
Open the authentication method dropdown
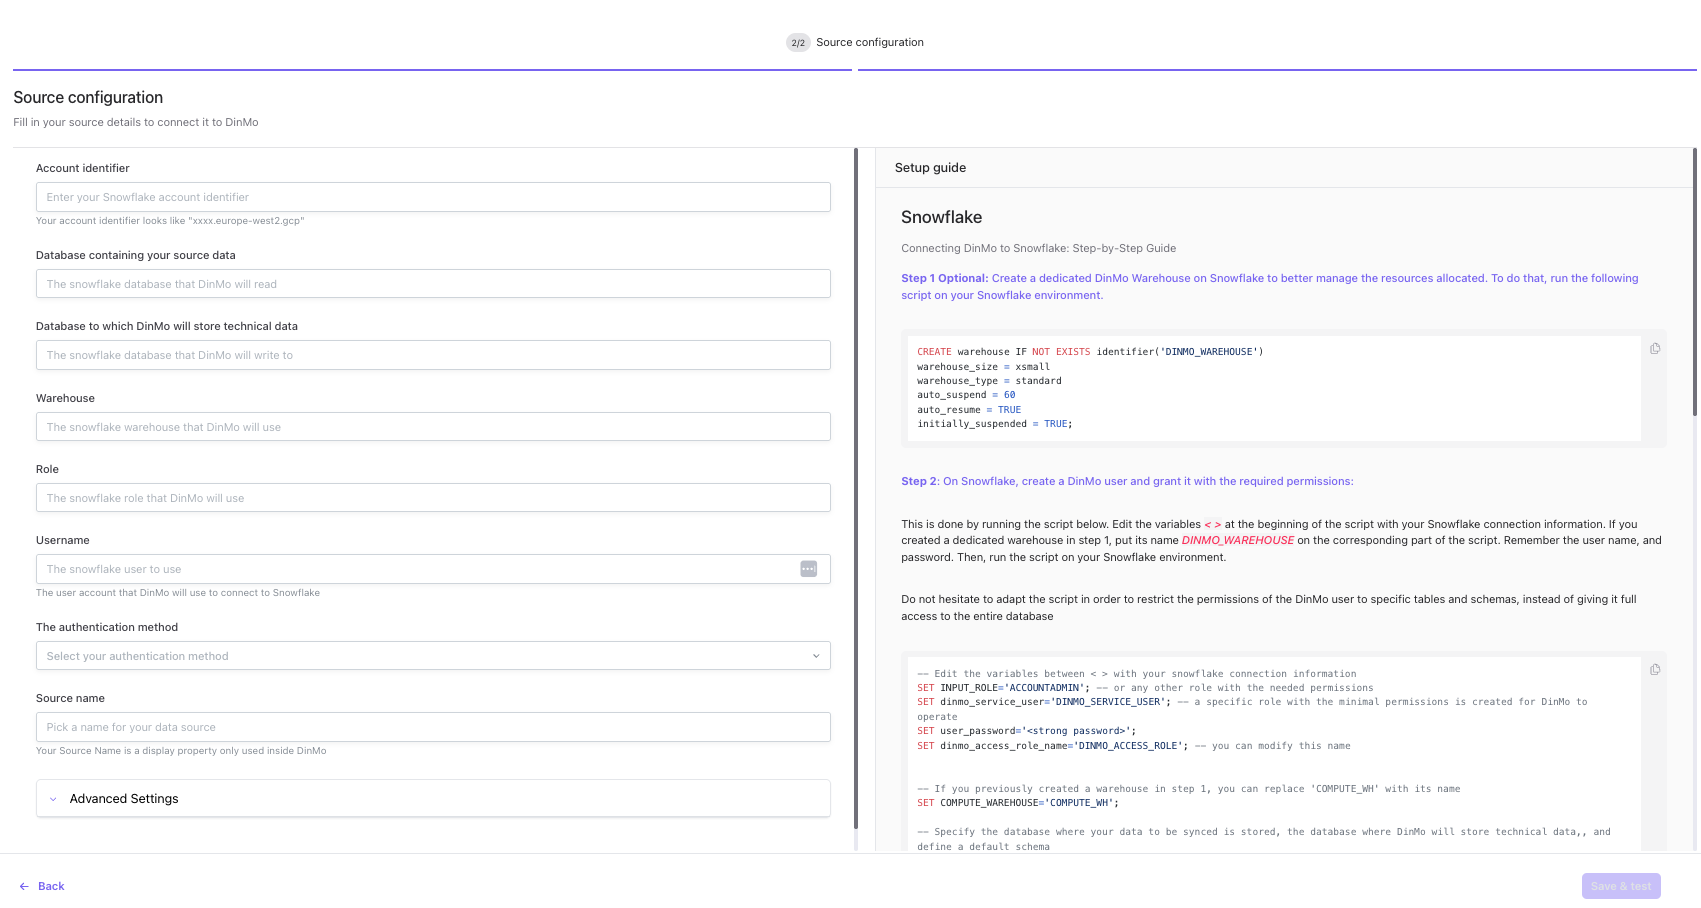coord(433,656)
